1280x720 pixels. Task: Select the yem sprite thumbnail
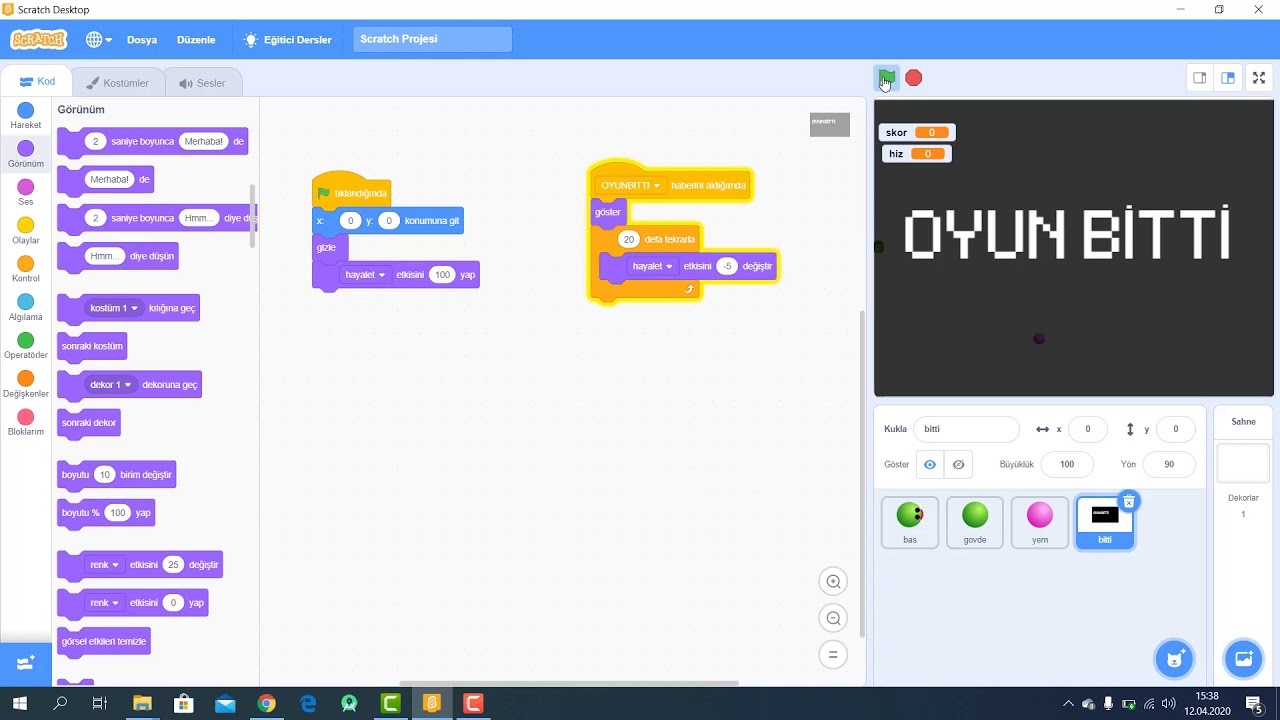point(1040,522)
